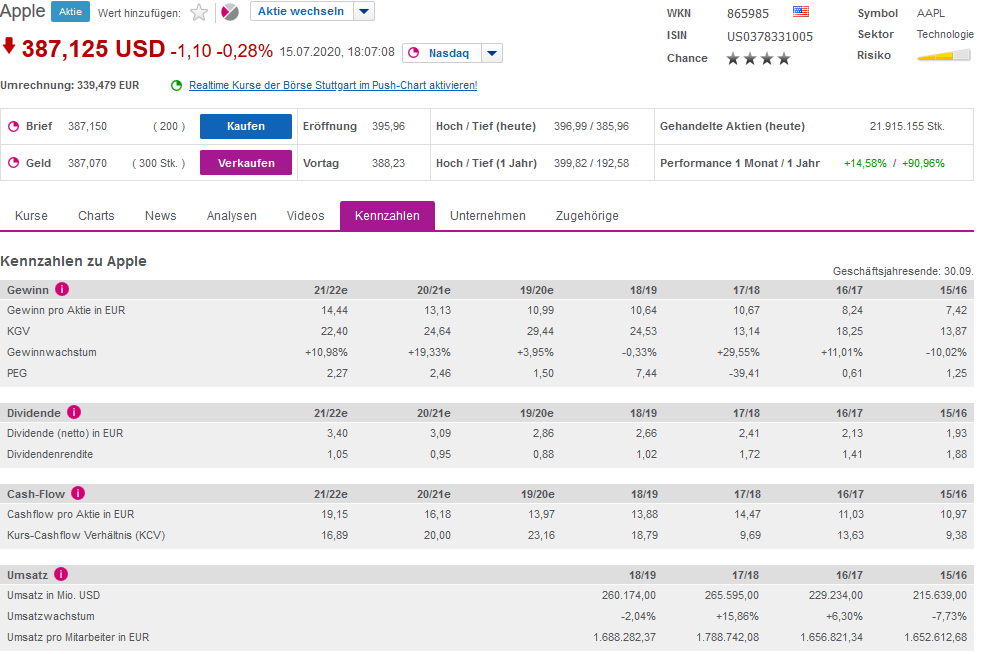Click the Geld push-quote icon
Screen dimensions: 982x654
tap(13, 163)
